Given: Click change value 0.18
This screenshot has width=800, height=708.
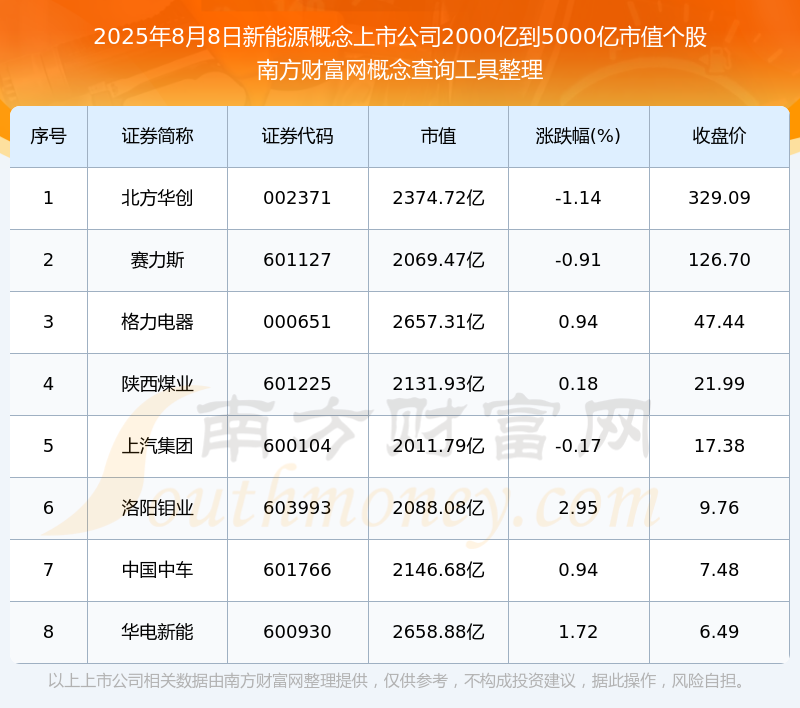Looking at the screenshot, I should point(578,384).
